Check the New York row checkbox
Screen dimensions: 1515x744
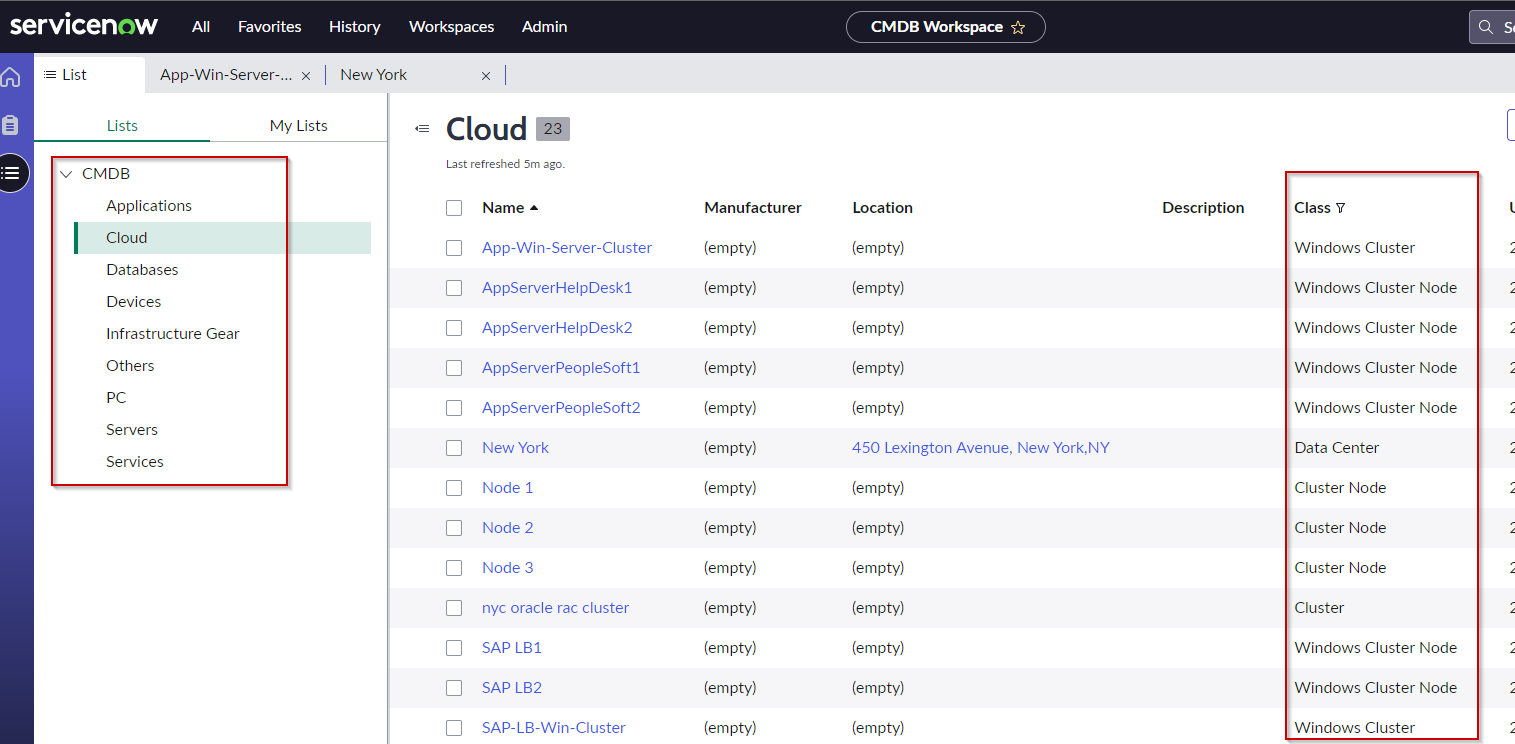pos(454,448)
